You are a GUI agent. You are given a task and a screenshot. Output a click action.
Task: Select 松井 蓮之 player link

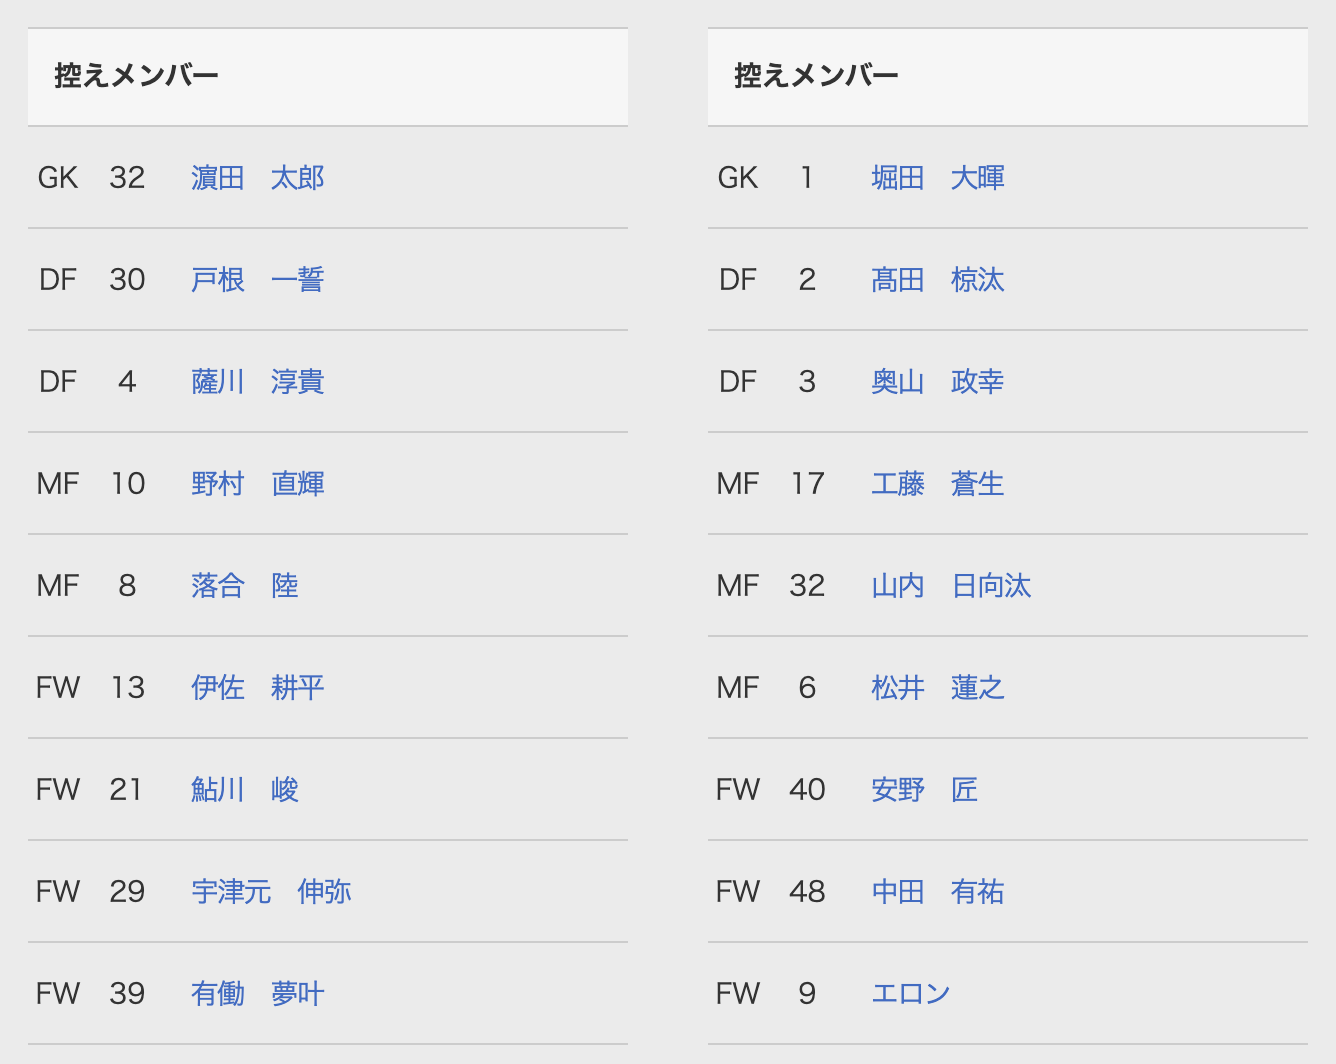pyautogui.click(x=938, y=688)
